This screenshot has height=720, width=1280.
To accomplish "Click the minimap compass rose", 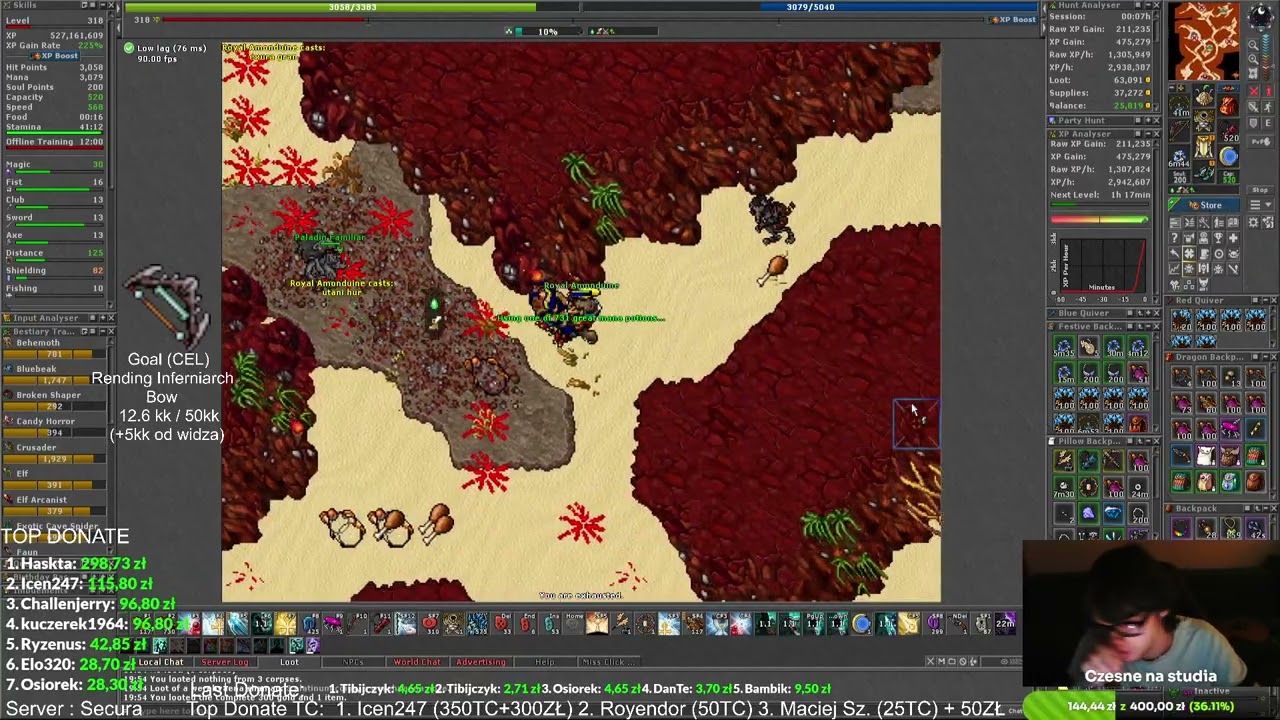I will tap(1261, 16).
